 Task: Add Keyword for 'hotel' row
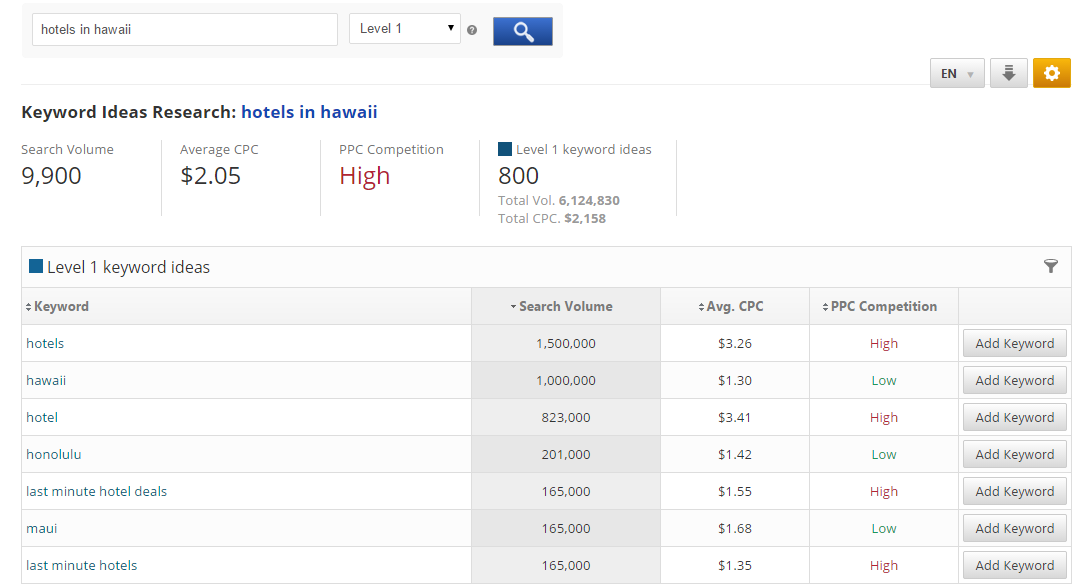coord(1014,418)
